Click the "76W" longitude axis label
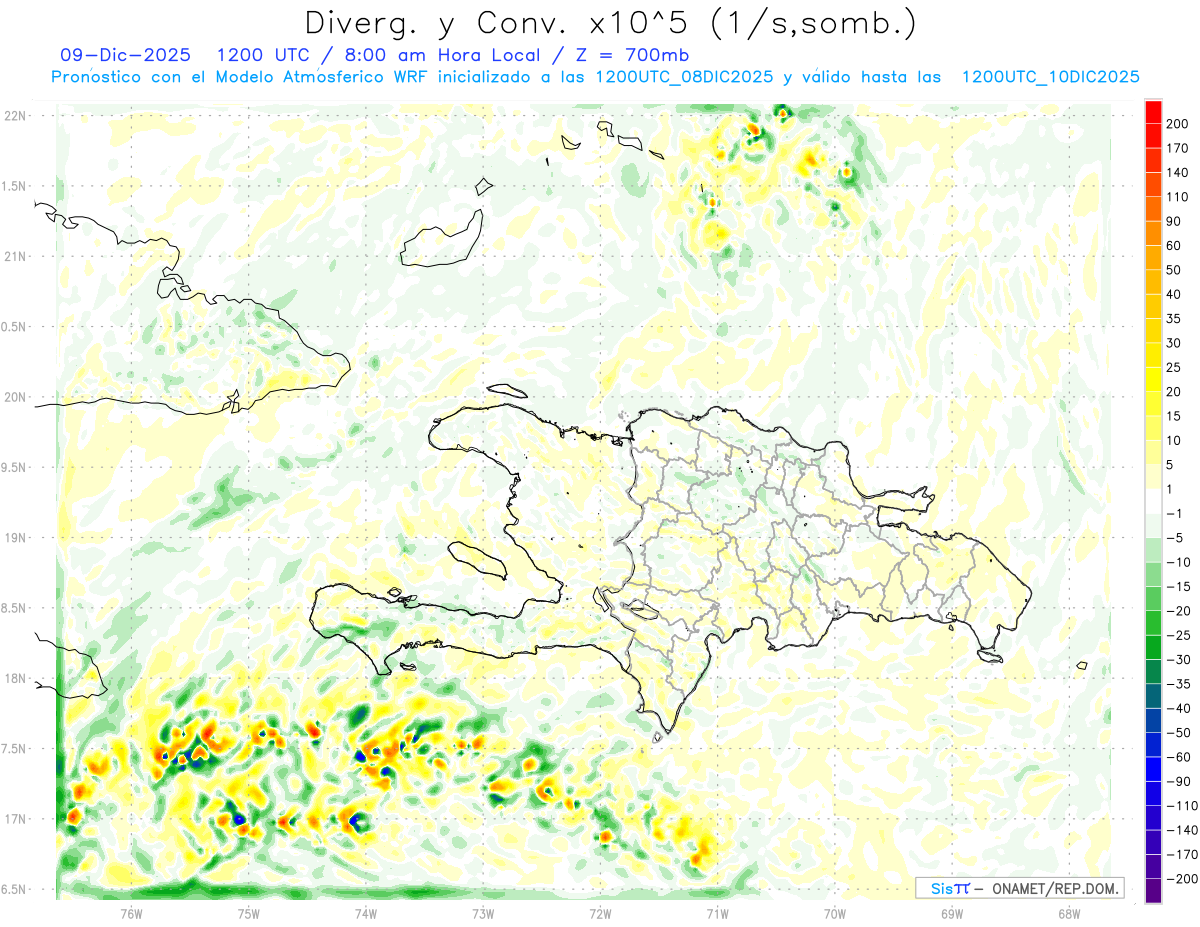The width and height of the screenshot is (1200, 927). point(131,912)
